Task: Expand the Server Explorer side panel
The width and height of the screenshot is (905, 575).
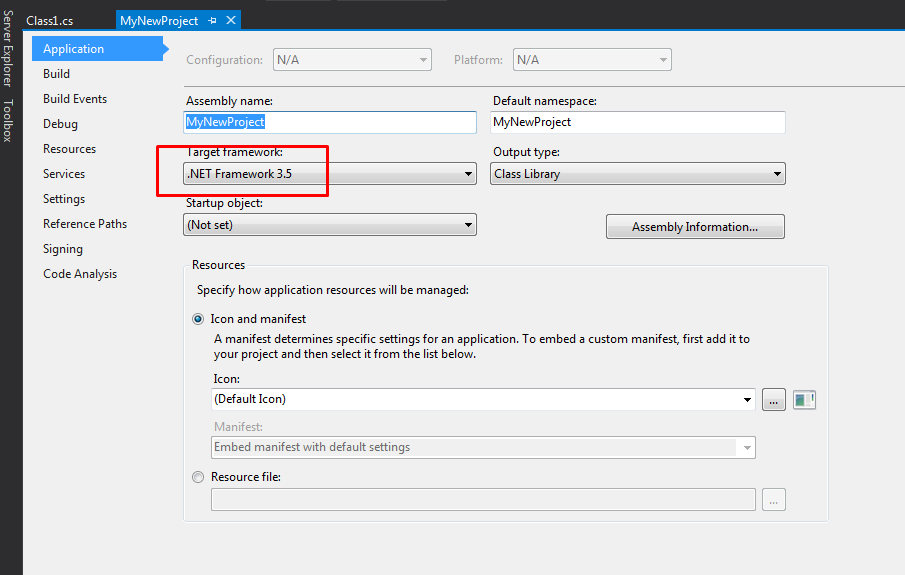Action: tap(8, 48)
